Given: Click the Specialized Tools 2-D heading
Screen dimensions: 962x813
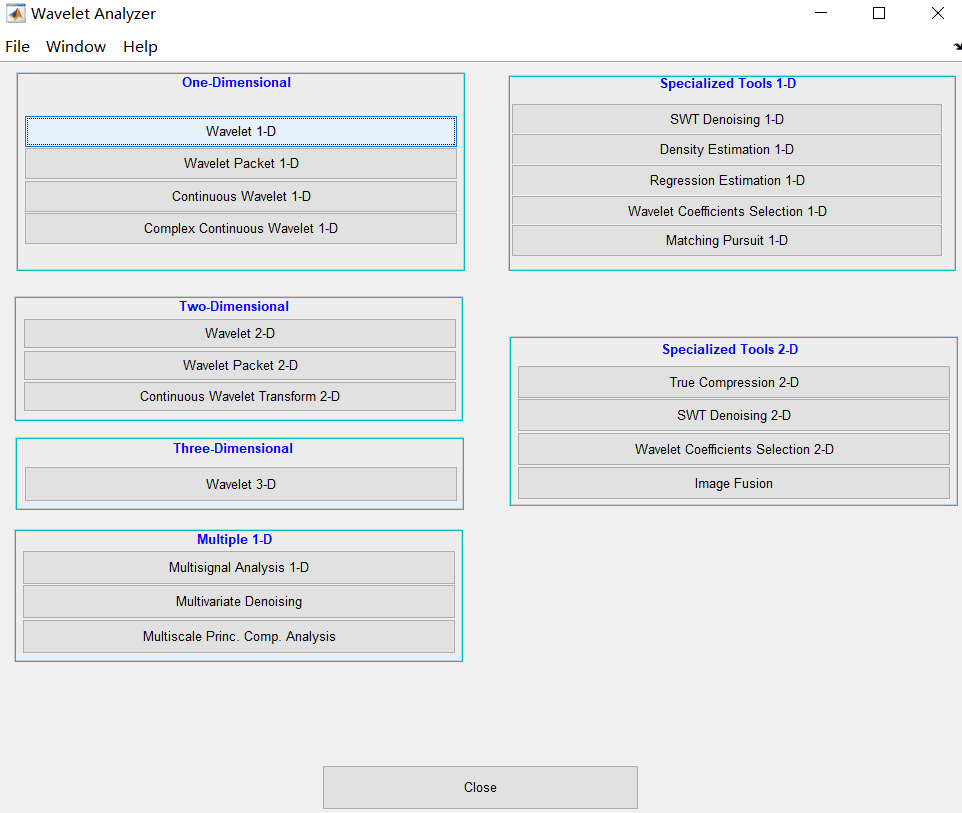Looking at the screenshot, I should click(730, 349).
